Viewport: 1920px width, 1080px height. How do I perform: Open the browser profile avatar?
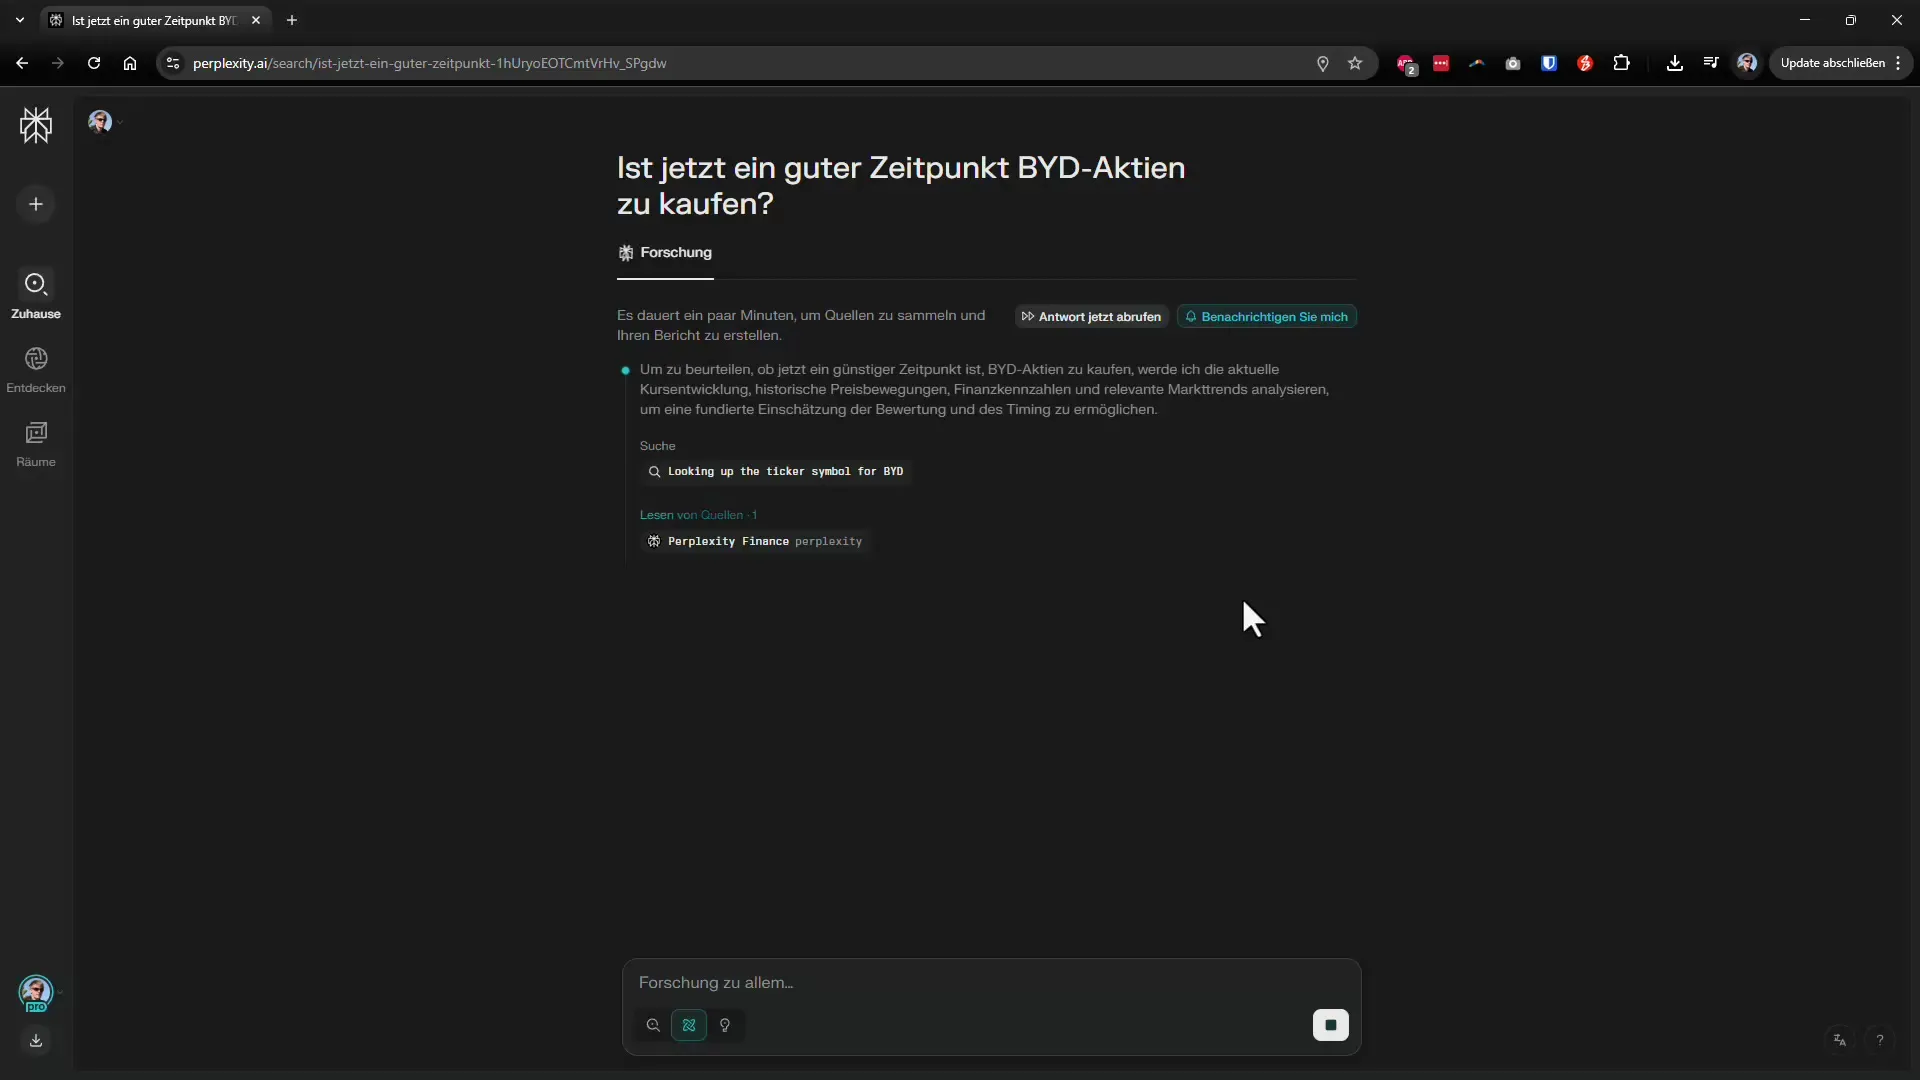[1747, 63]
